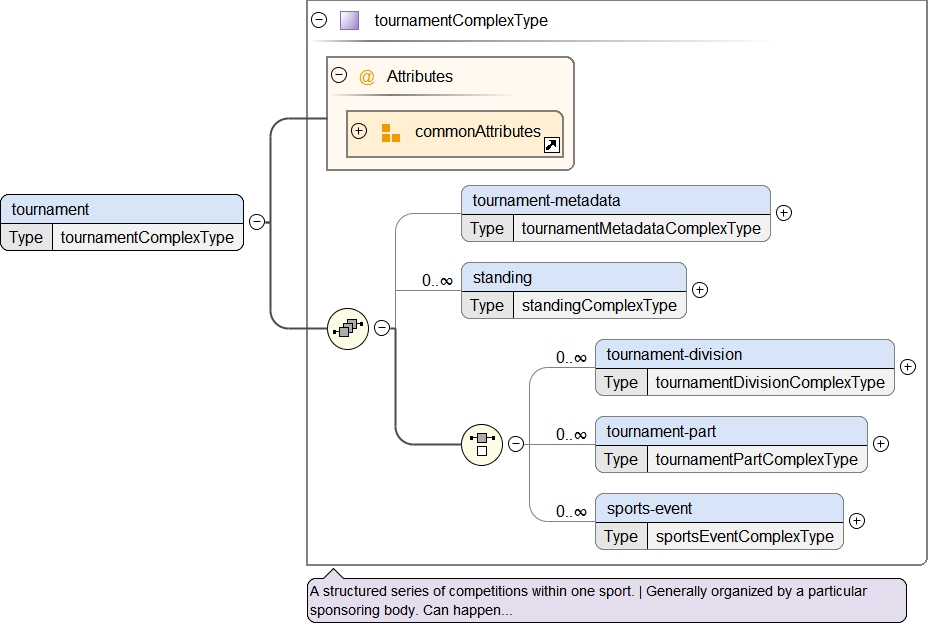Collapse the tournament root element
Image resolution: width=929 pixels, height=626 pixels.
click(257, 222)
